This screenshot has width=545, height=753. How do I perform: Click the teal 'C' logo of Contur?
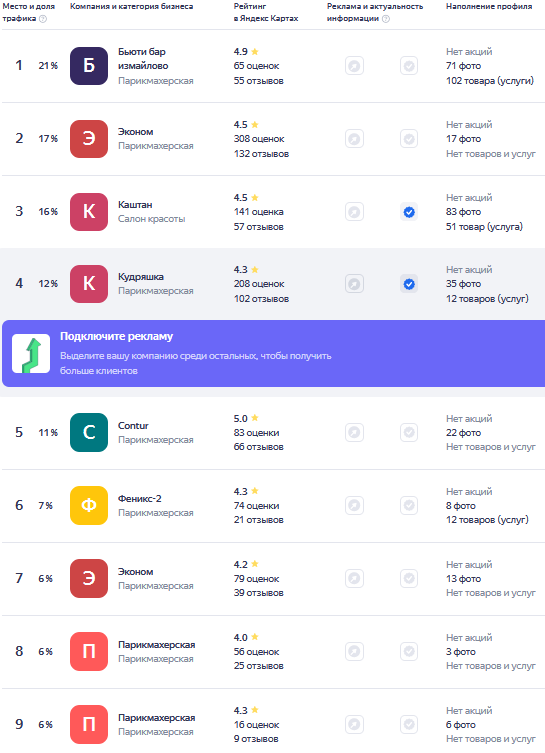pos(89,432)
